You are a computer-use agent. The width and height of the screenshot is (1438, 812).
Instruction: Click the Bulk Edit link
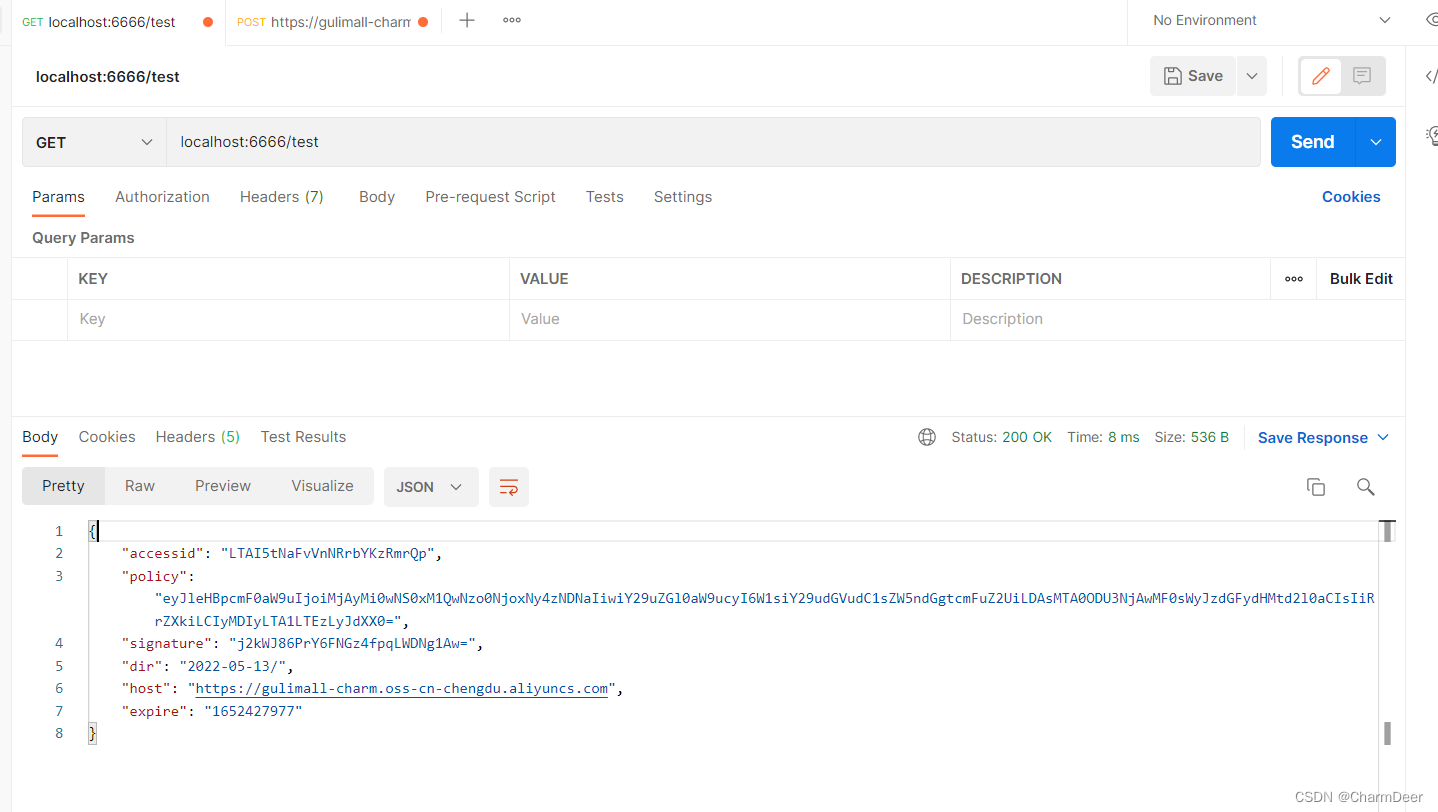click(1361, 279)
